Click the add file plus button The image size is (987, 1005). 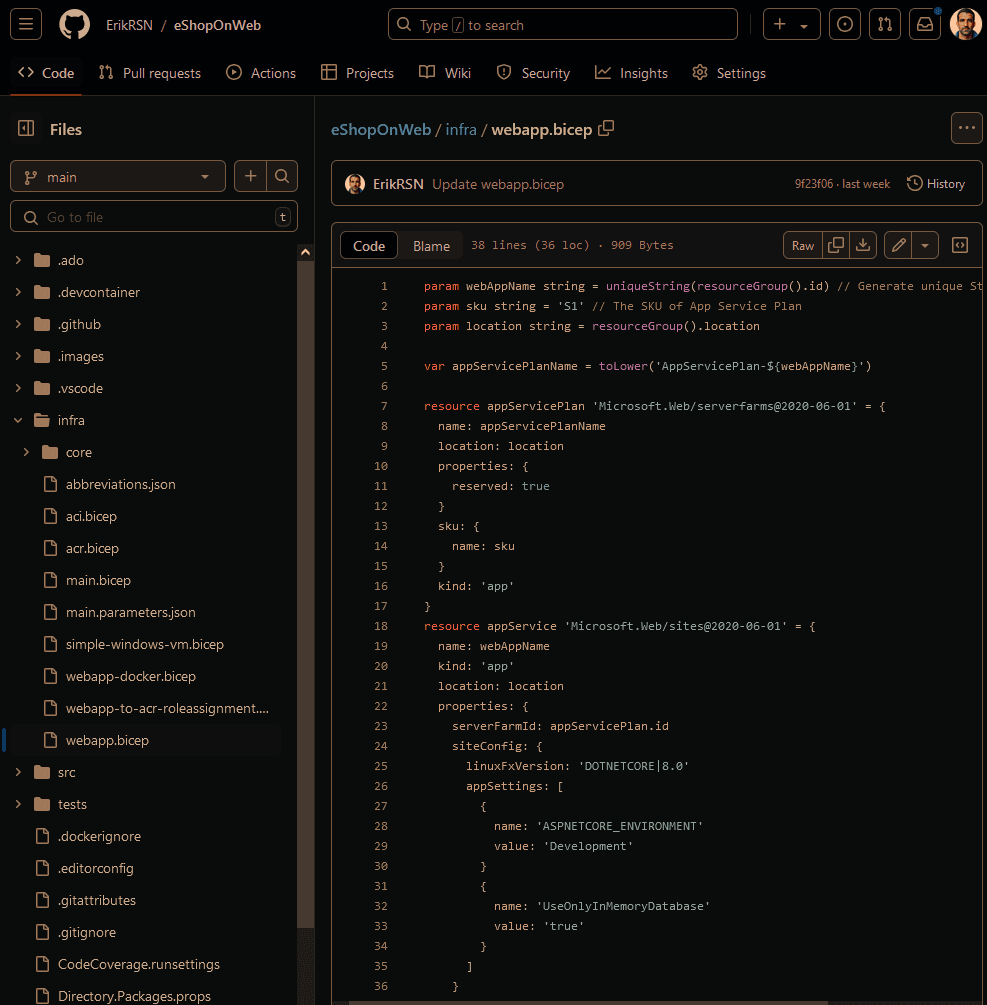point(251,176)
